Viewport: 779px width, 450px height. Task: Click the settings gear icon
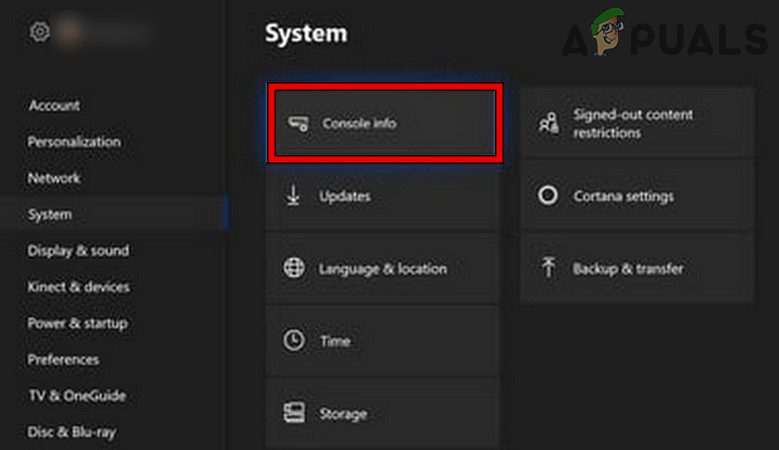coord(40,32)
